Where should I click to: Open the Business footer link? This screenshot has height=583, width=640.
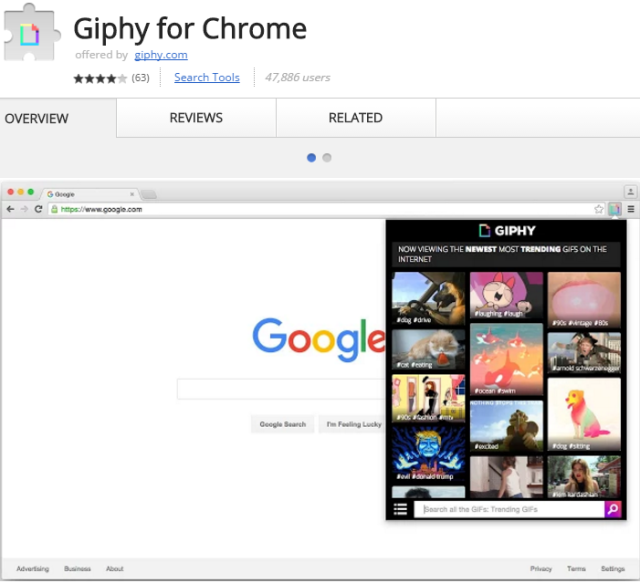(x=78, y=569)
